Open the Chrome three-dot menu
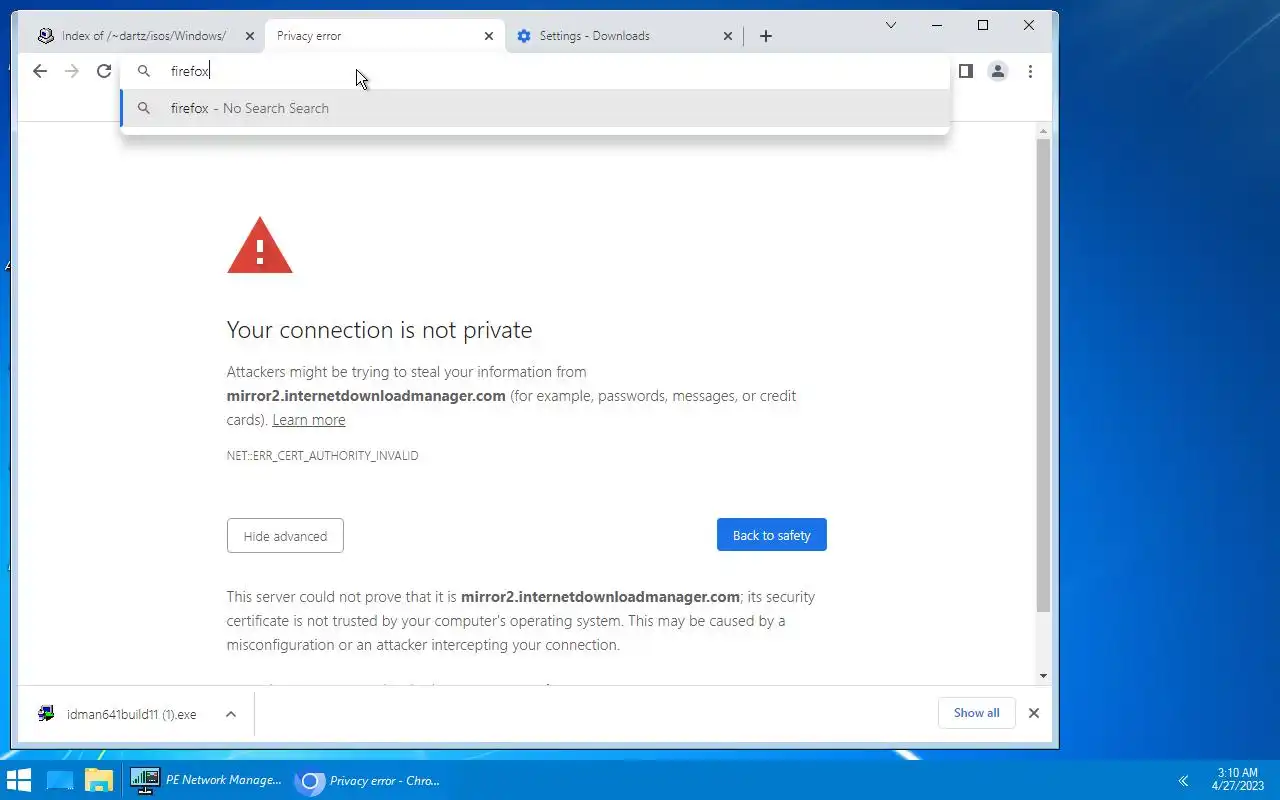The image size is (1280, 800). 1030,71
